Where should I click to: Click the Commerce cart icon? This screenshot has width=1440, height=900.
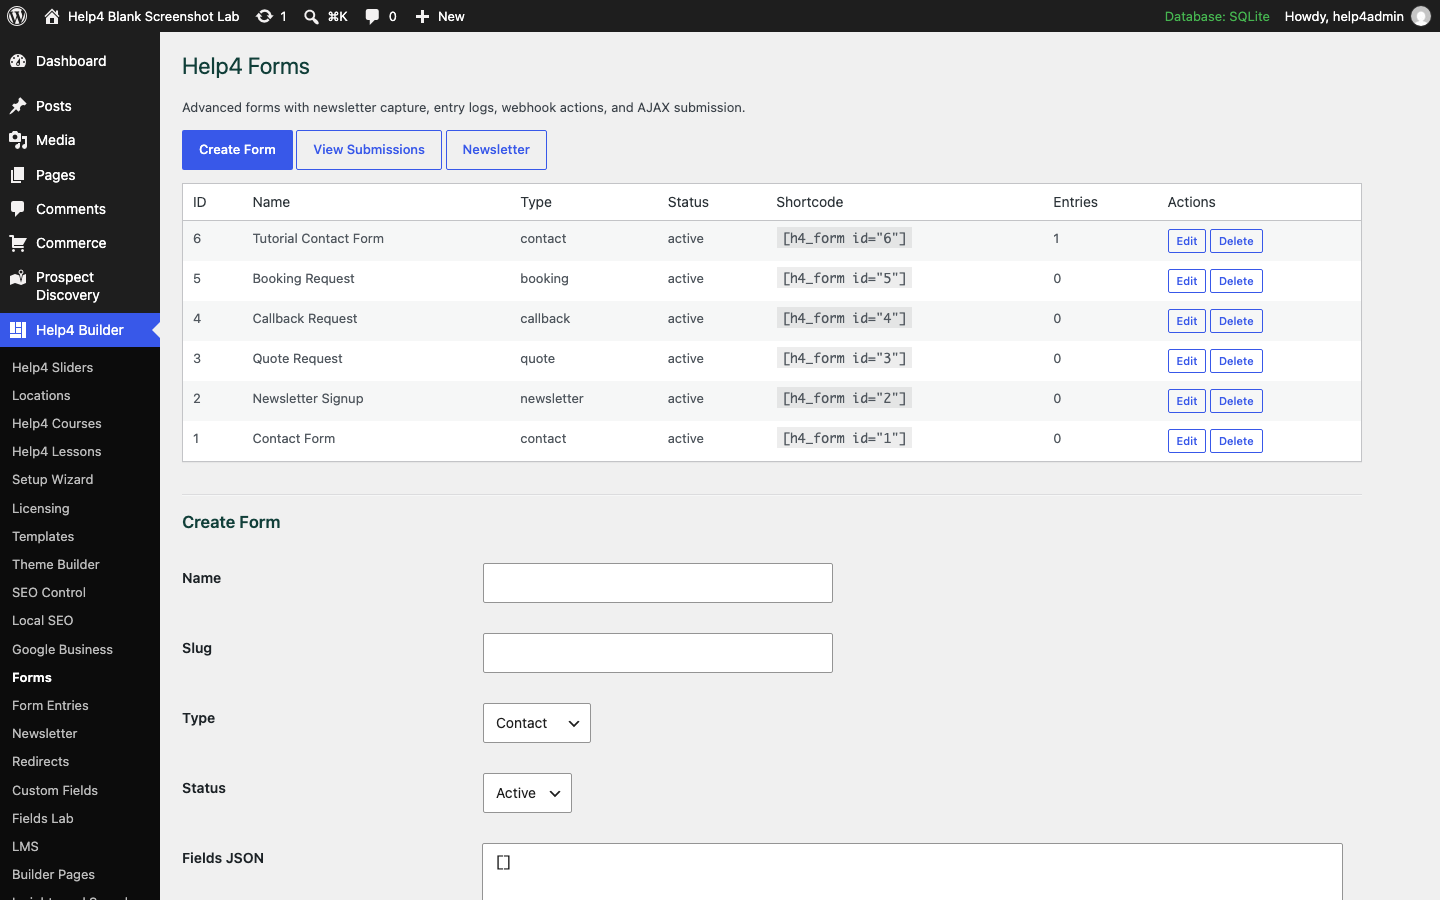pos(18,243)
